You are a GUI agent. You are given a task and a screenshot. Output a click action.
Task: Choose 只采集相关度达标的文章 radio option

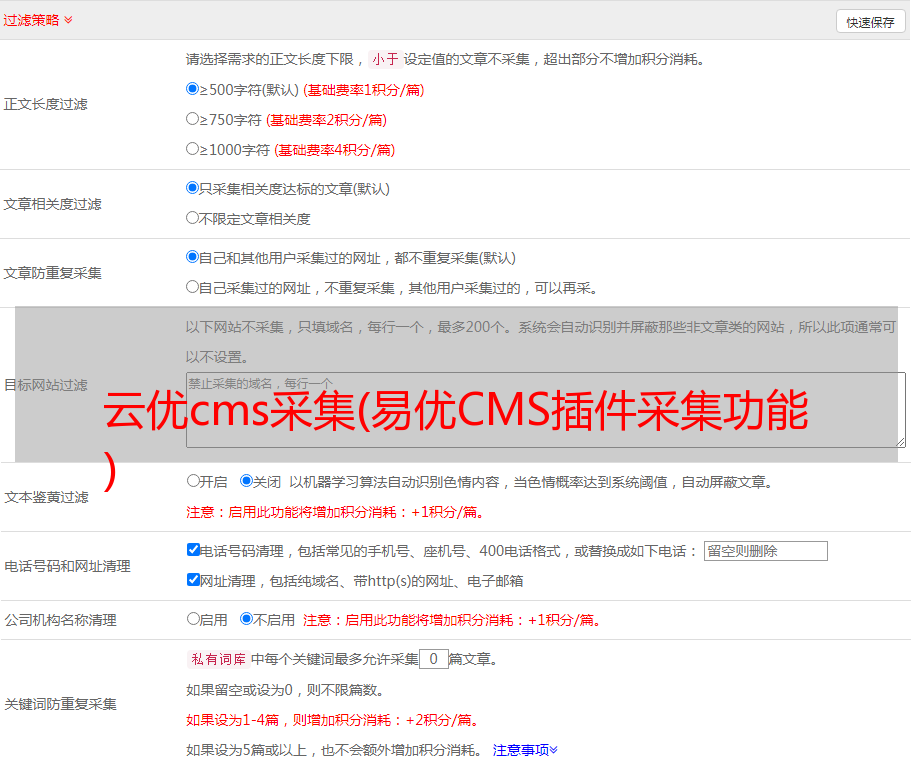192,188
